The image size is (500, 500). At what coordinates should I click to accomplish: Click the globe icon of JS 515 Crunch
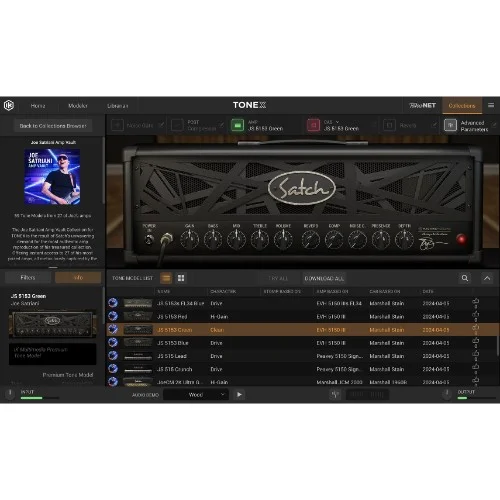point(113,369)
